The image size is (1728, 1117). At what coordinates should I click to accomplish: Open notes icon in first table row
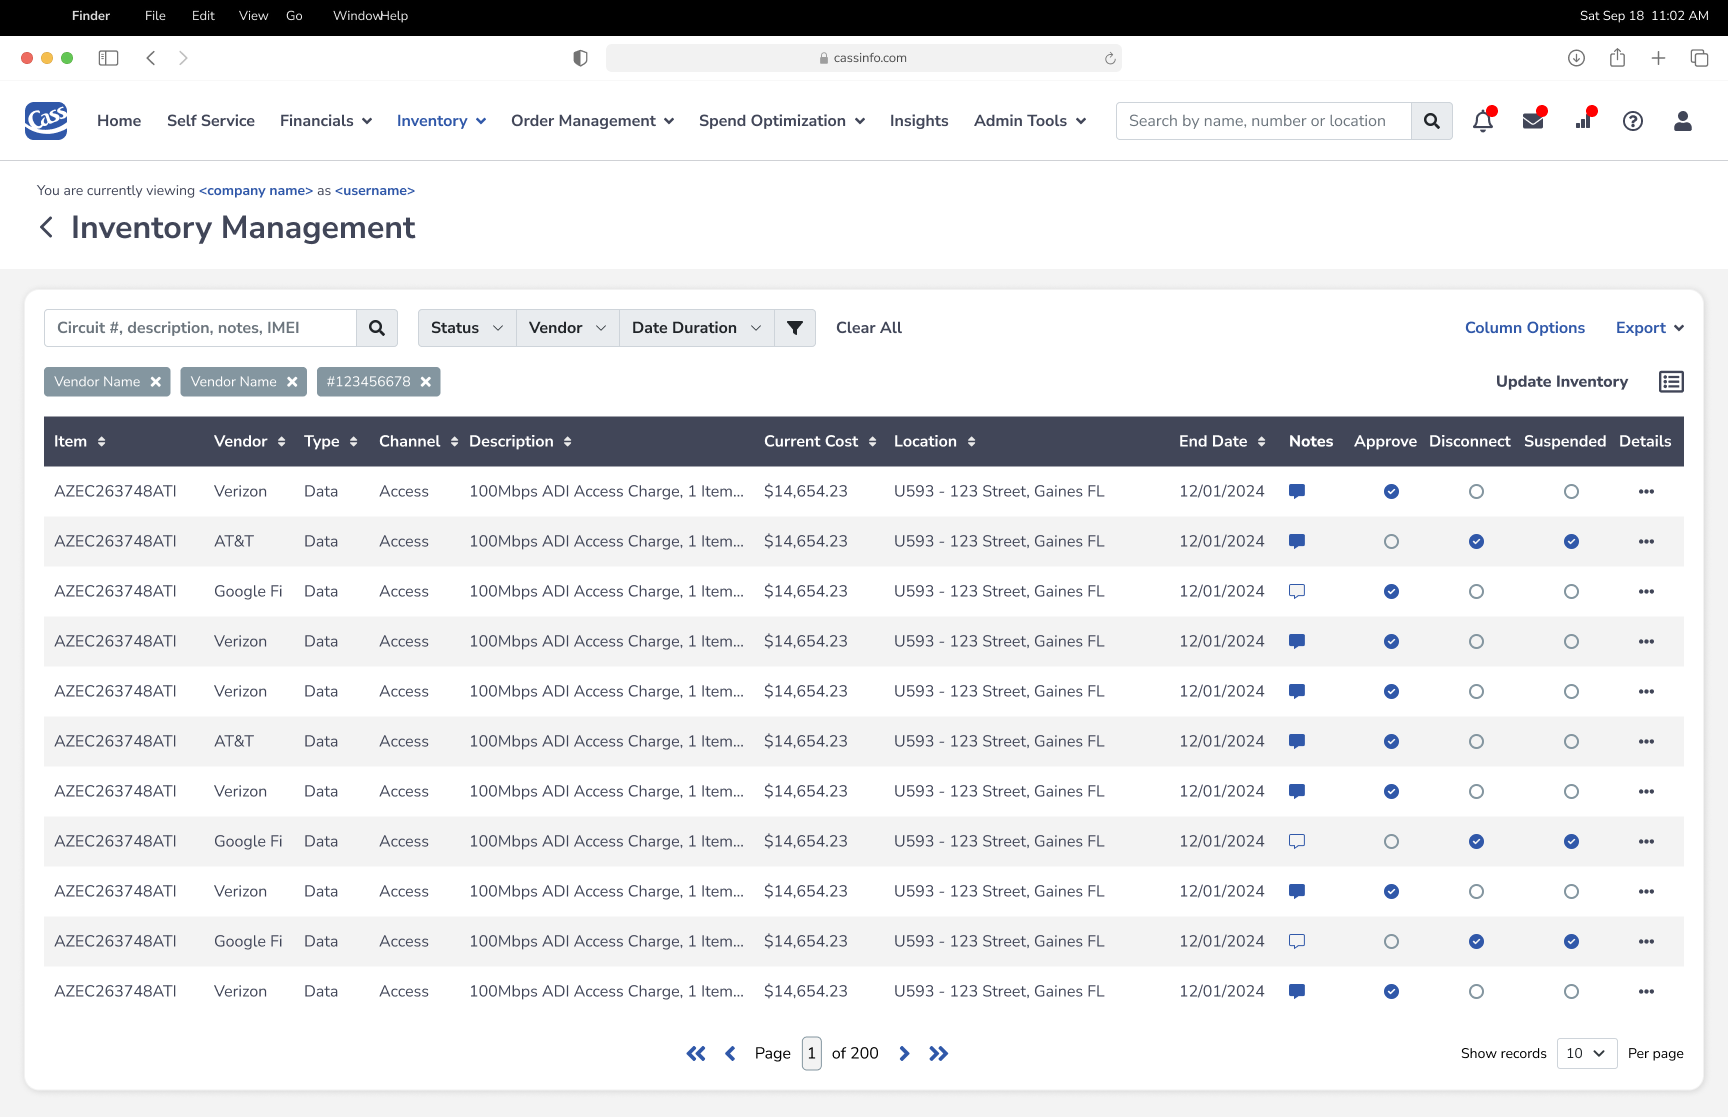click(x=1297, y=491)
